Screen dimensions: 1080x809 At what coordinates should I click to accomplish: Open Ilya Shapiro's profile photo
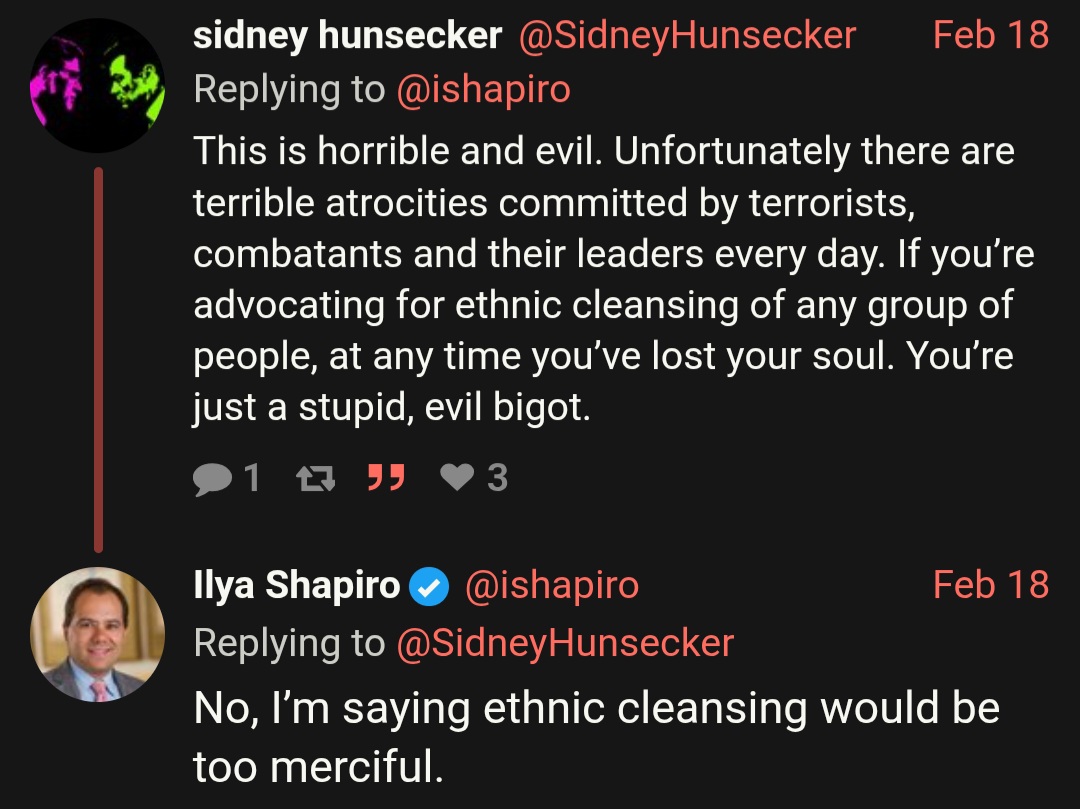[98, 634]
